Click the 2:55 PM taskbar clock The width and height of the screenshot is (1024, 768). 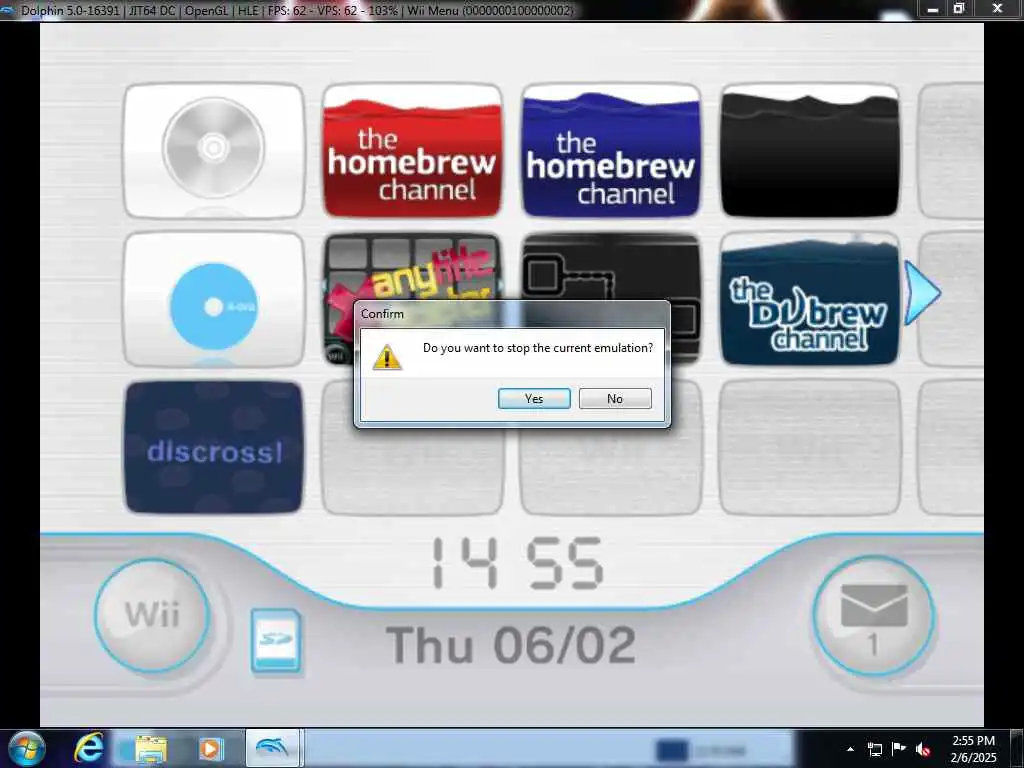[x=973, y=749]
